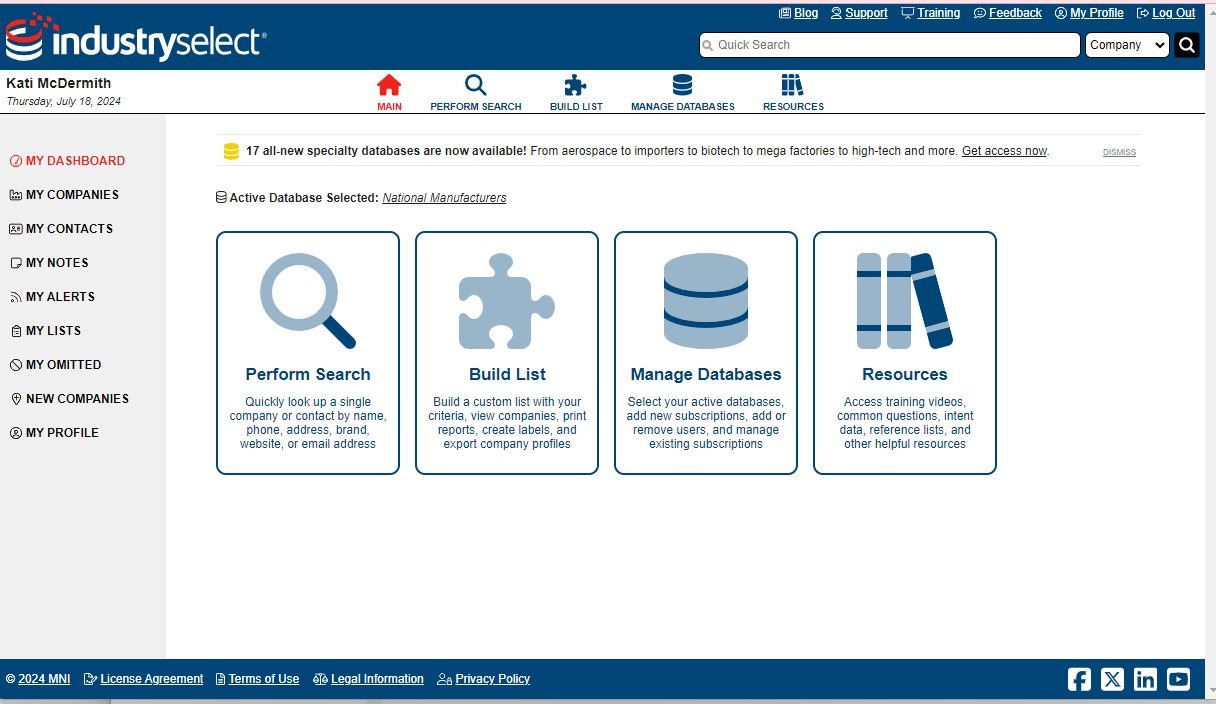Viewport: 1216px width, 704px height.
Task: Click the Main home icon
Action: pyautogui.click(x=389, y=85)
